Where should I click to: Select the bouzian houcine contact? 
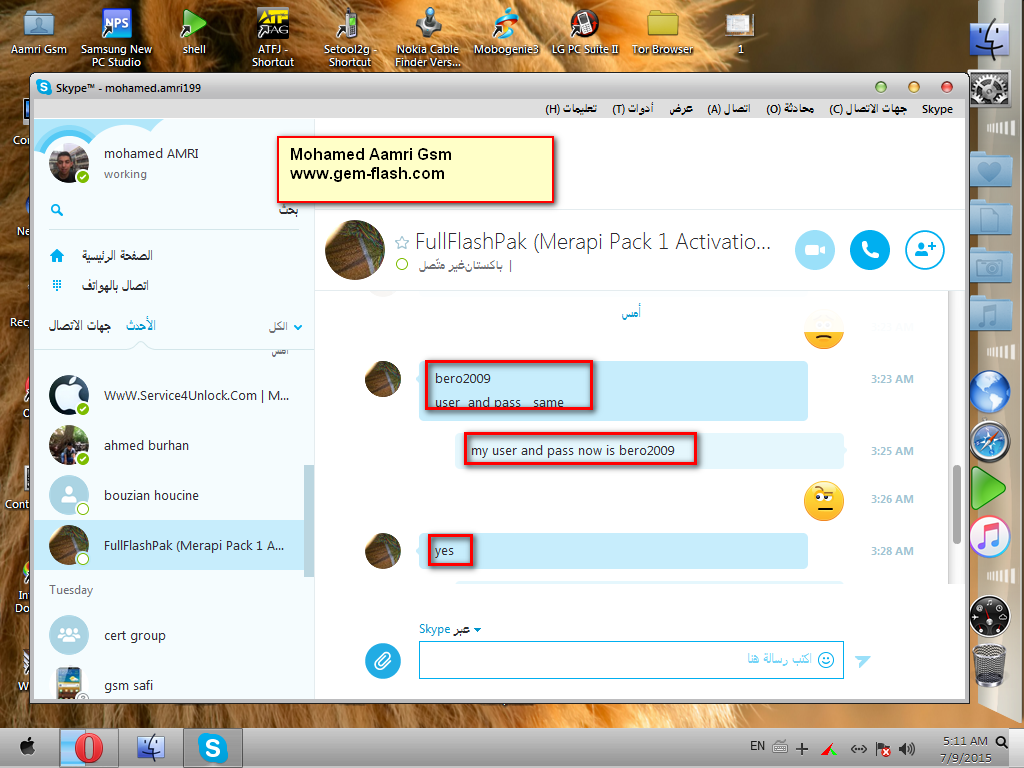click(169, 496)
